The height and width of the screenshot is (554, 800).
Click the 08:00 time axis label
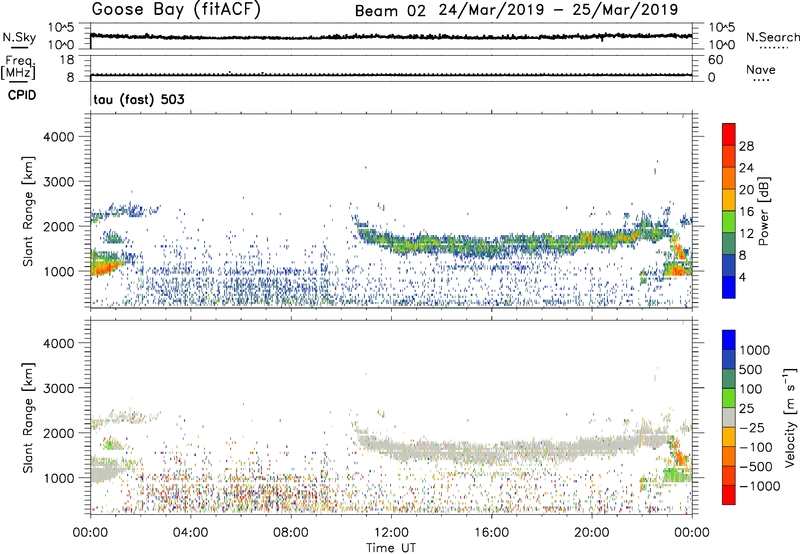coord(291,533)
